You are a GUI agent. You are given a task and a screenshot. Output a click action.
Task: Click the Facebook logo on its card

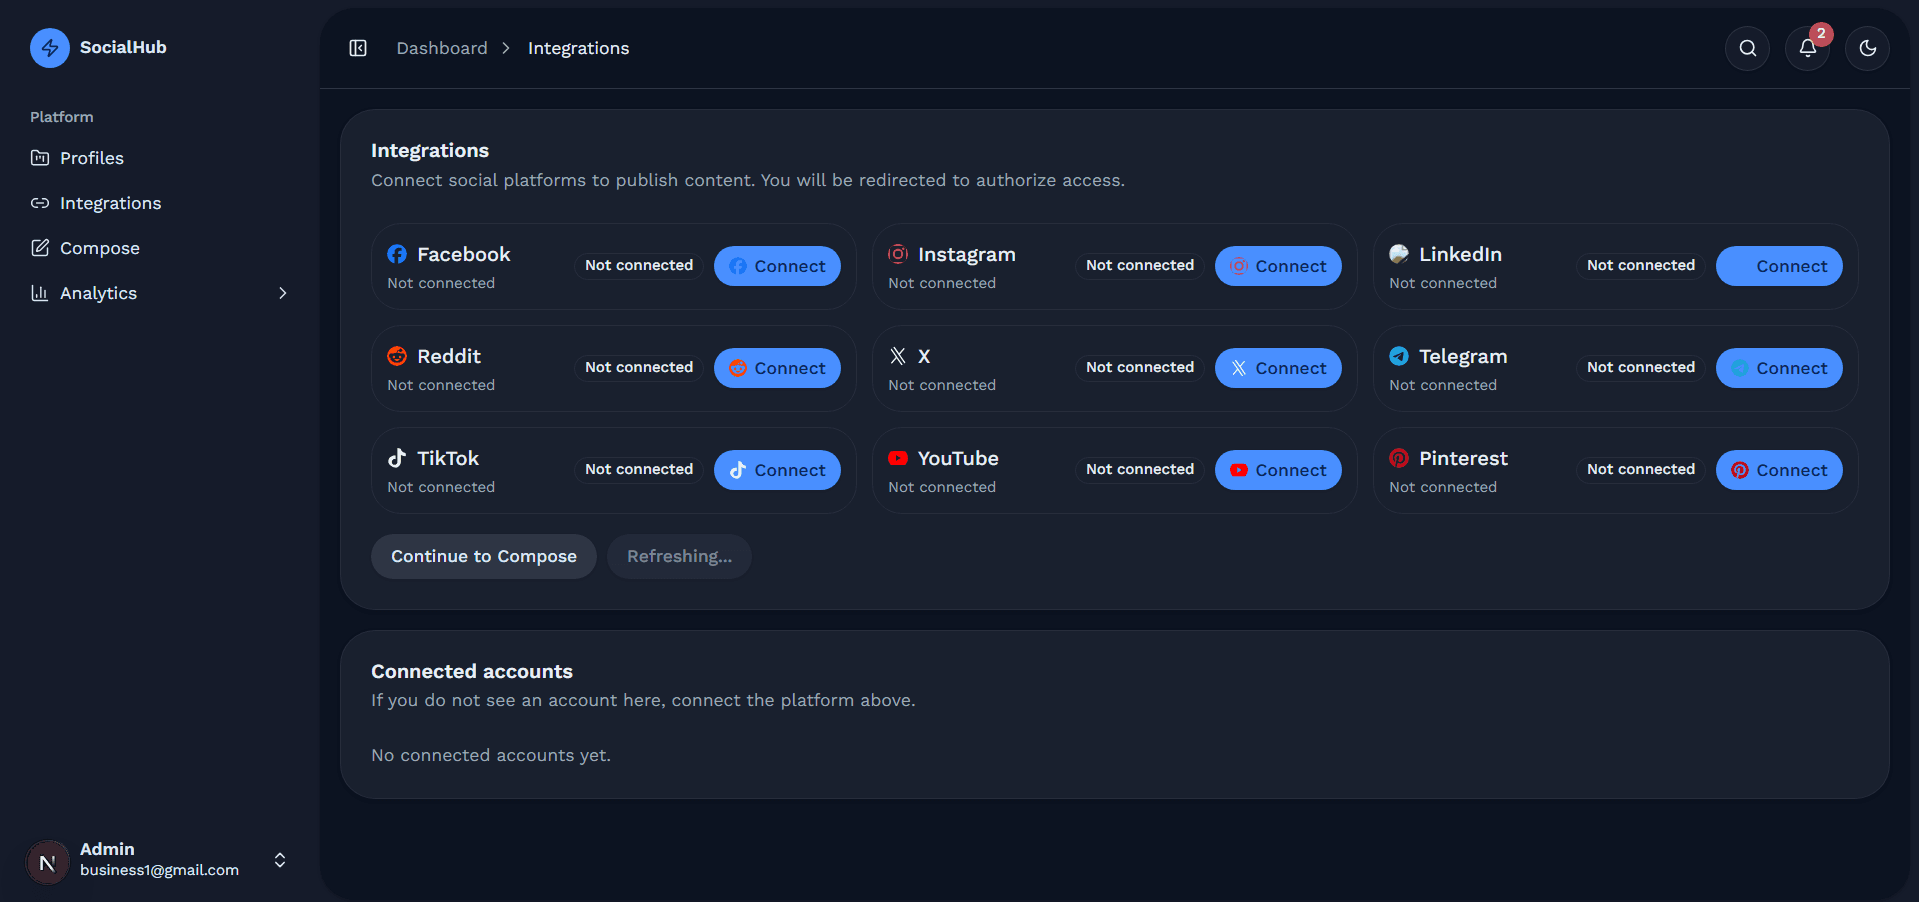pos(396,254)
